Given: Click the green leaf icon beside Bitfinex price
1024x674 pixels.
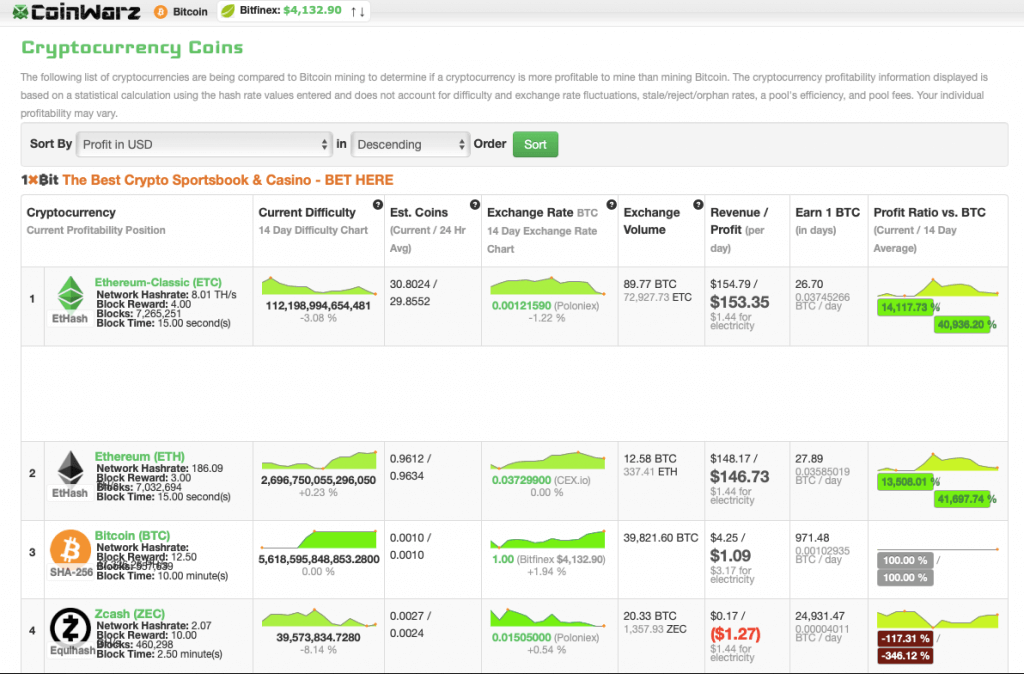Looking at the screenshot, I should [230, 13].
